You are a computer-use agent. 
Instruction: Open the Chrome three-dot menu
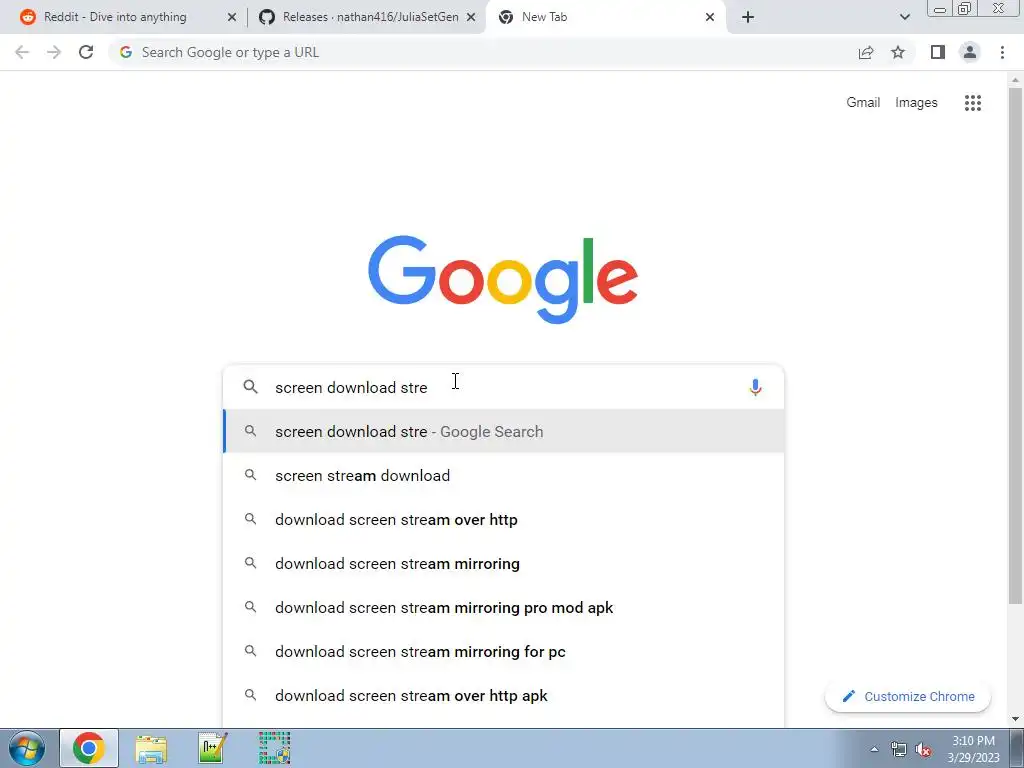tap(1002, 52)
